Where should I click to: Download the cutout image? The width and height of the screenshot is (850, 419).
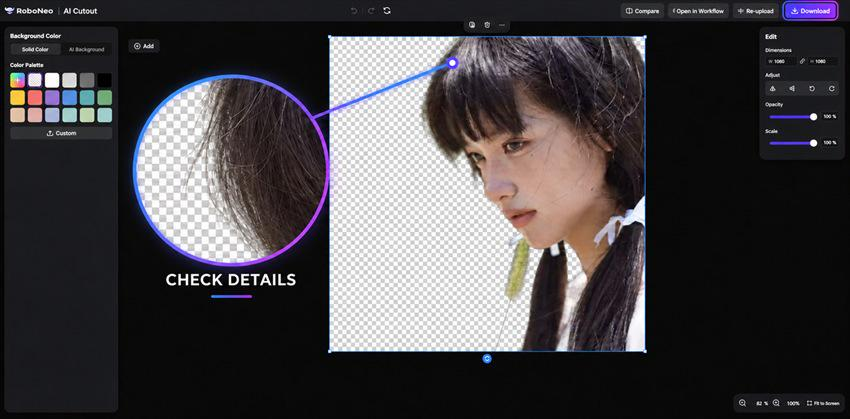[810, 11]
